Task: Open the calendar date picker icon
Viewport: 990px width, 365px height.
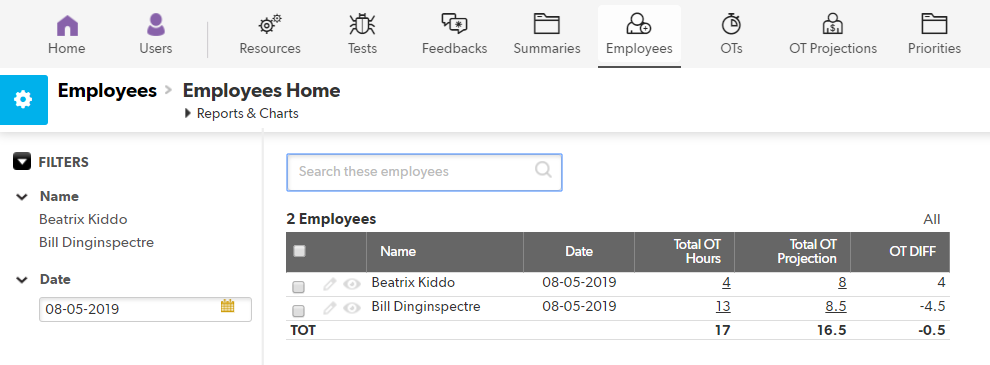Action: tap(227, 306)
